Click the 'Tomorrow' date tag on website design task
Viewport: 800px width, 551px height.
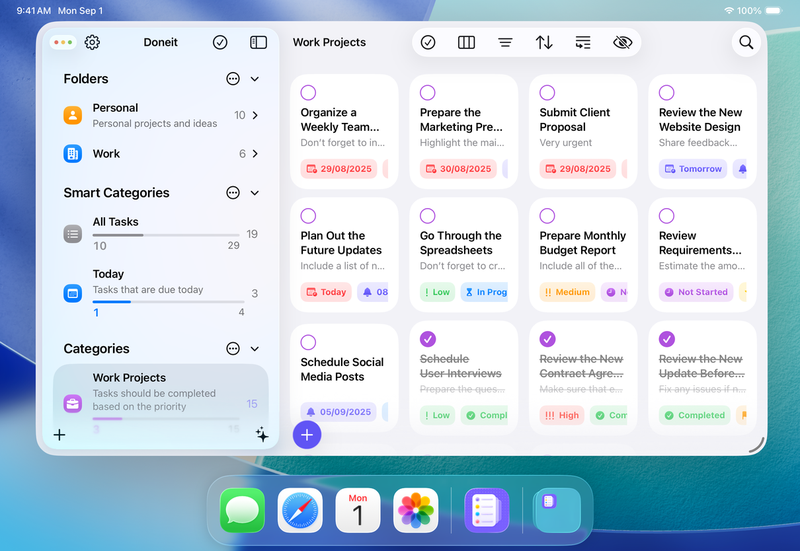pos(693,169)
